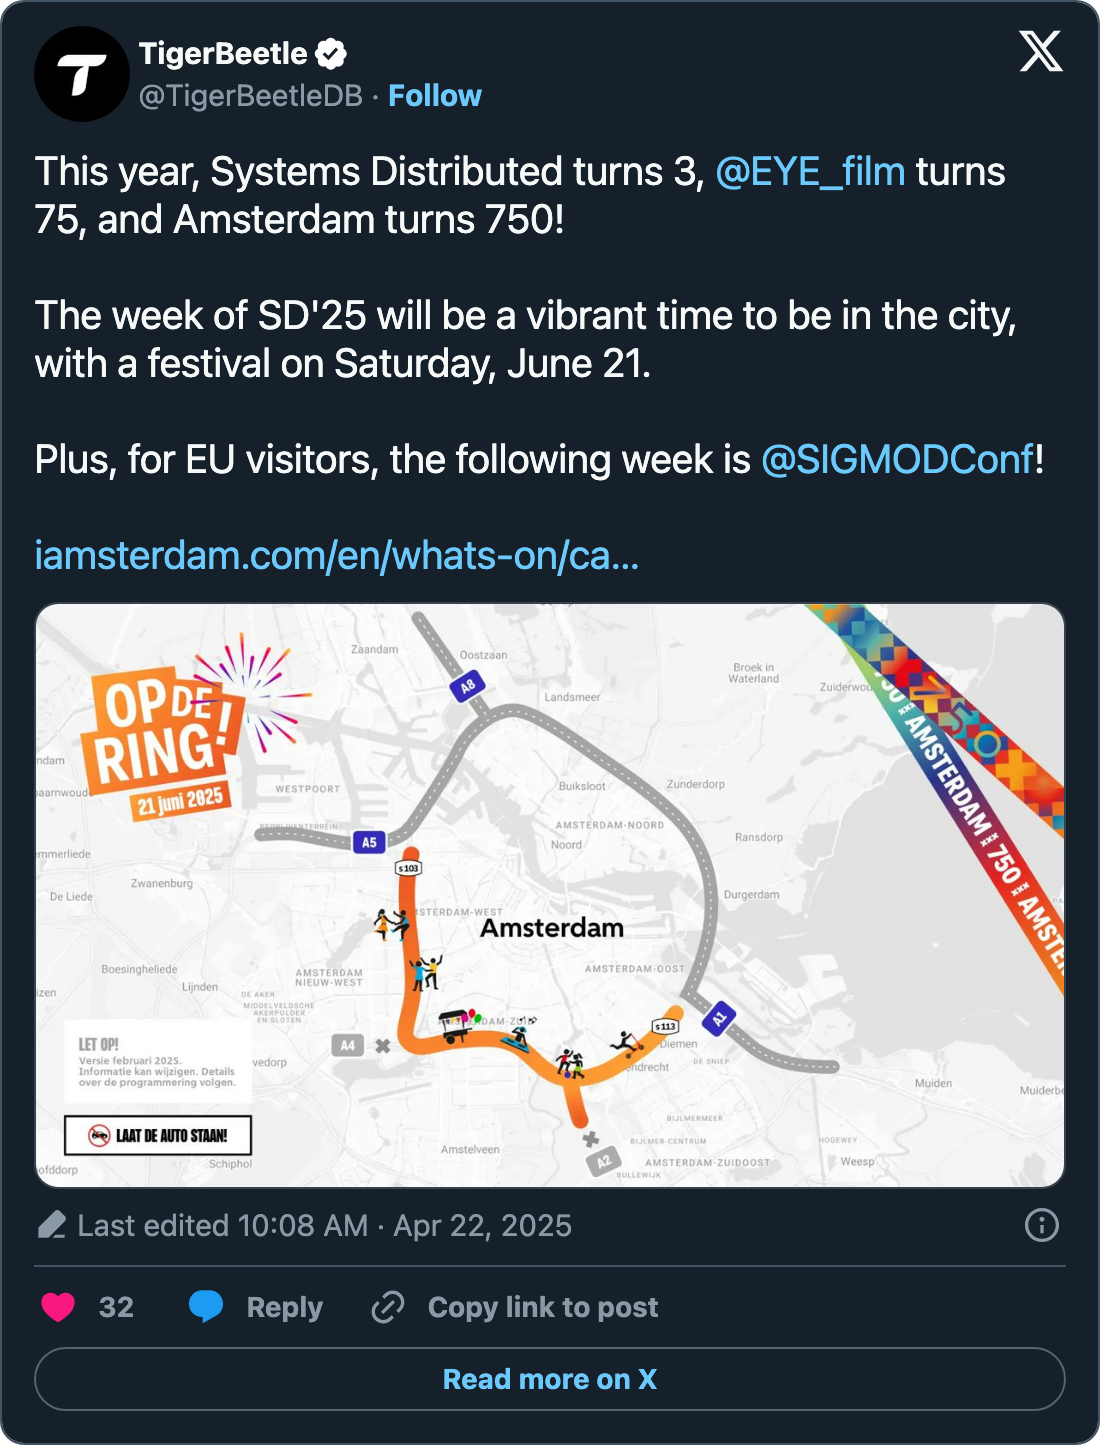
Task: Click the TigerBeetle profile avatar
Action: pos(82,74)
